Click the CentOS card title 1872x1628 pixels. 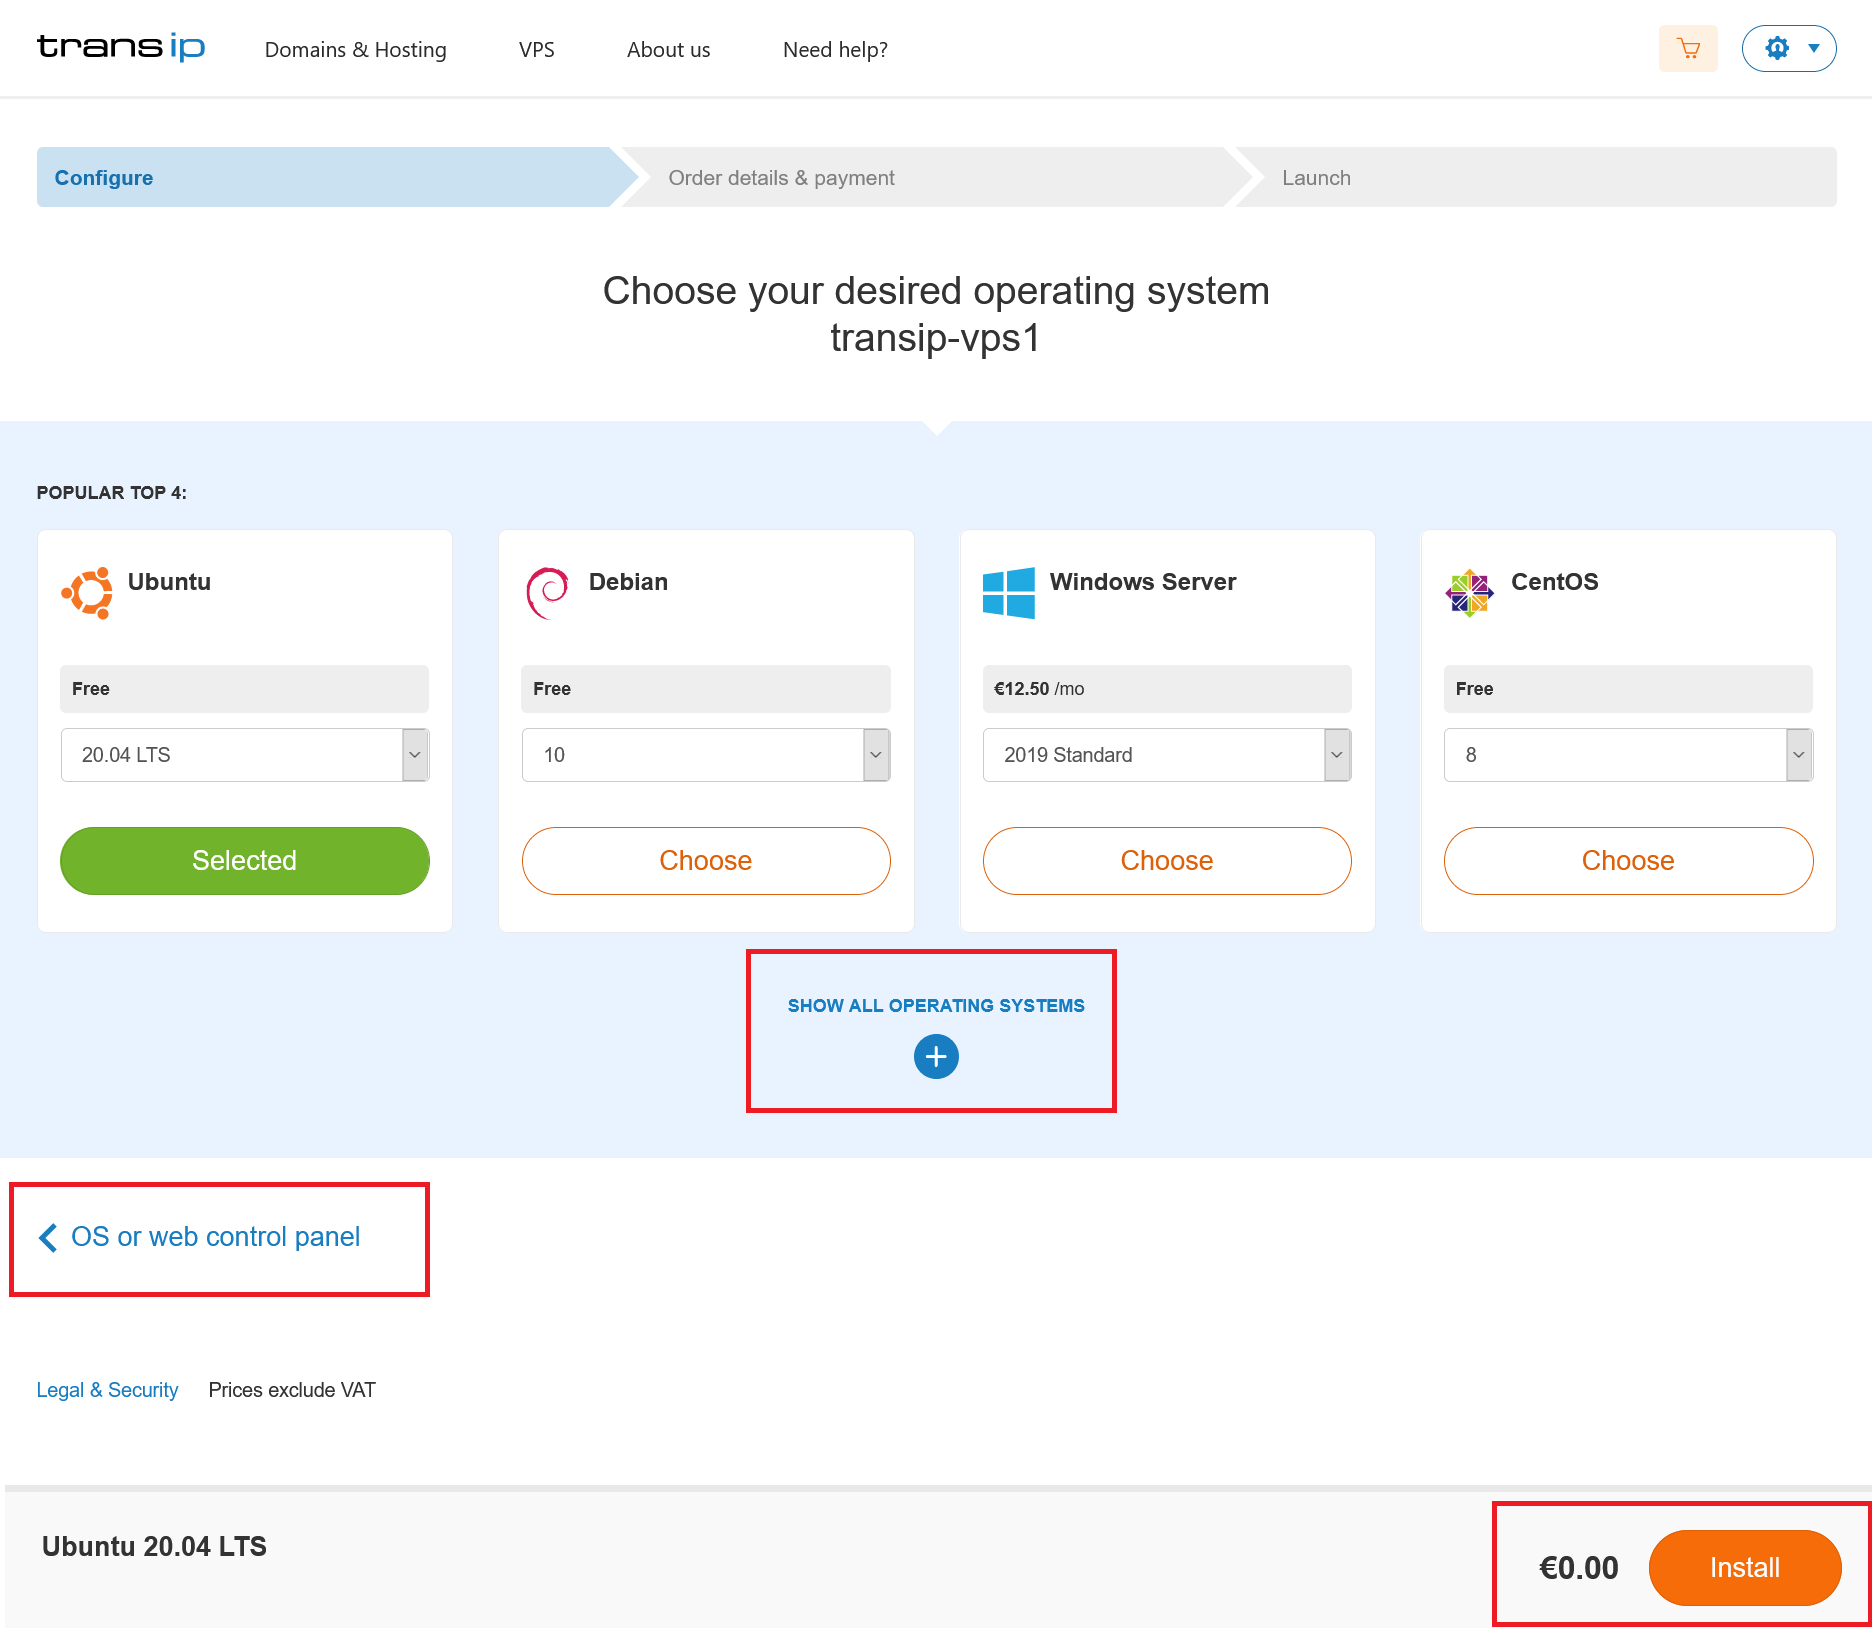[x=1555, y=582]
